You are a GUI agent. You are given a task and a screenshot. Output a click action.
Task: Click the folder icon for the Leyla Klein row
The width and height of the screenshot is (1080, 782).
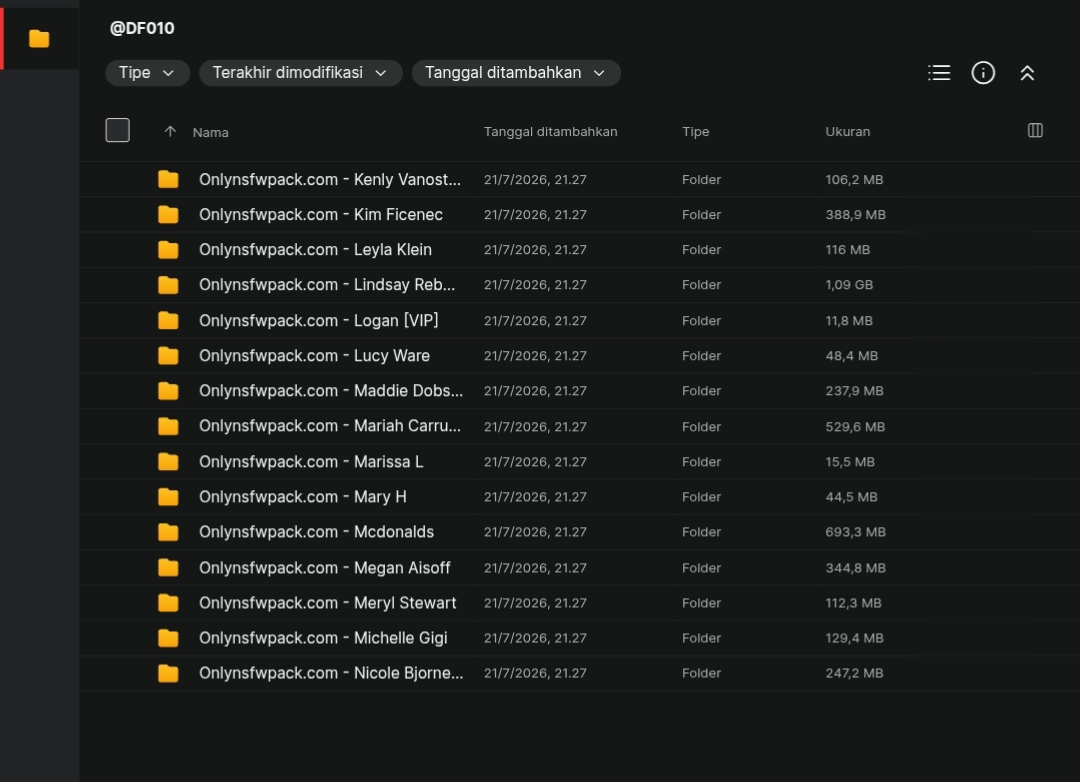[x=168, y=250]
